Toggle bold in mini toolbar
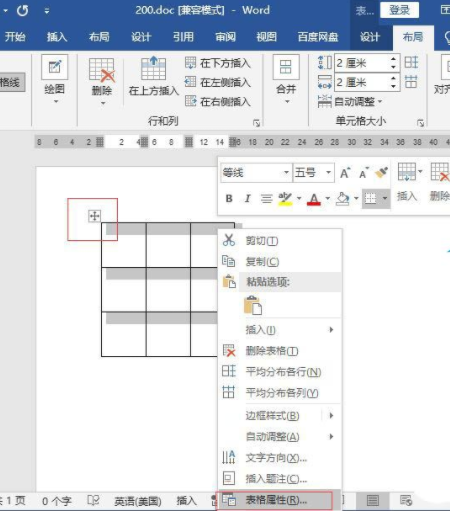 coord(229,199)
